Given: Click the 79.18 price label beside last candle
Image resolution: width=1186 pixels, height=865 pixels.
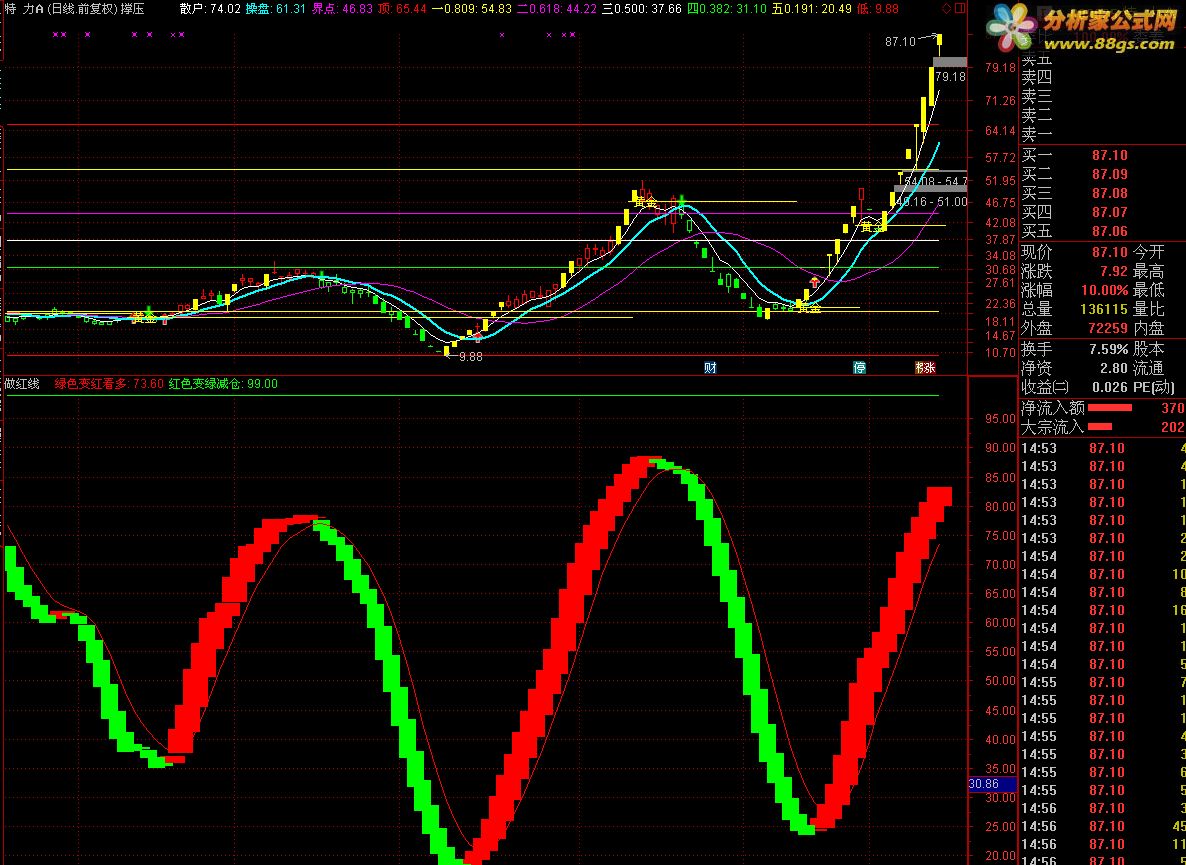Looking at the screenshot, I should 950,76.
